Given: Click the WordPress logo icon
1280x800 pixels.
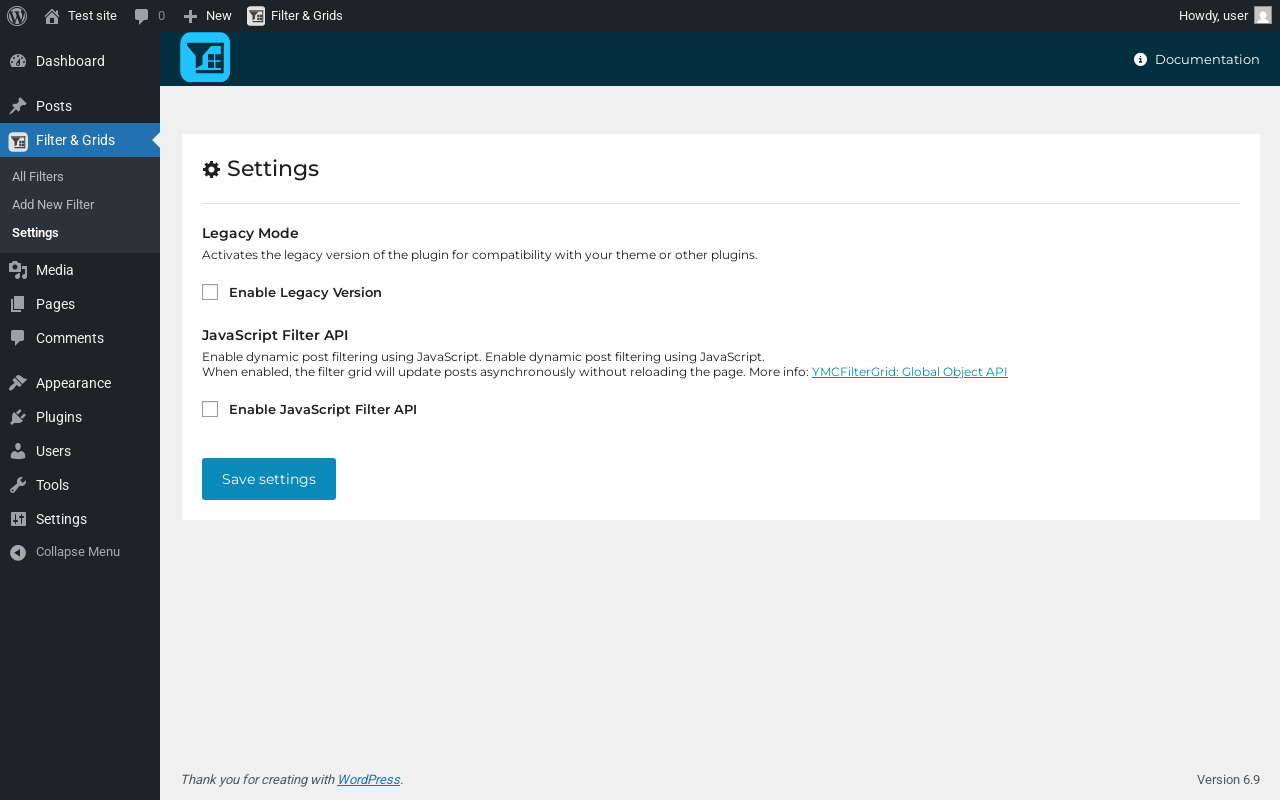Looking at the screenshot, I should coord(17,15).
